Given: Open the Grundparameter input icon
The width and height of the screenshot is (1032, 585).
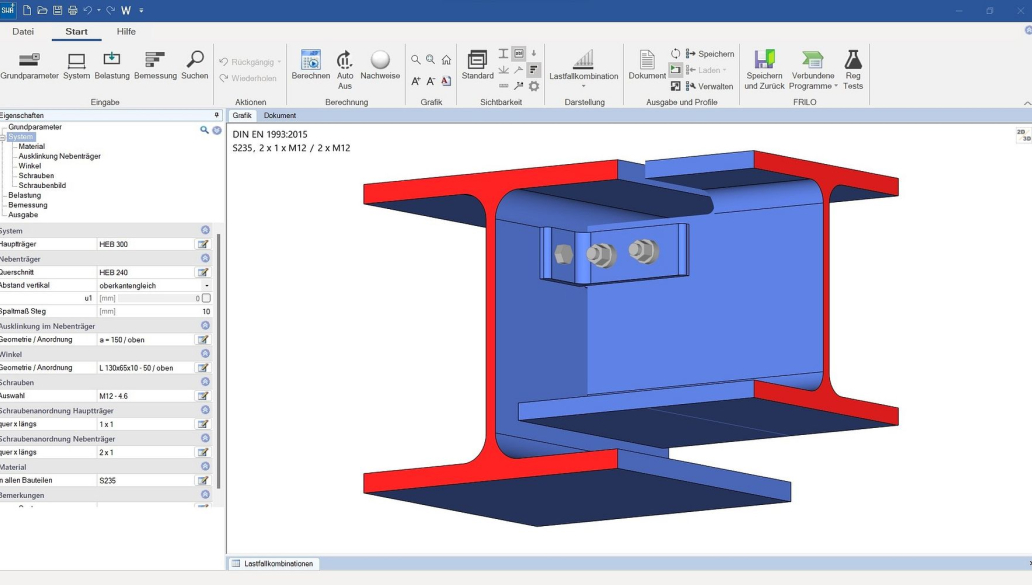Looking at the screenshot, I should [x=29, y=60].
